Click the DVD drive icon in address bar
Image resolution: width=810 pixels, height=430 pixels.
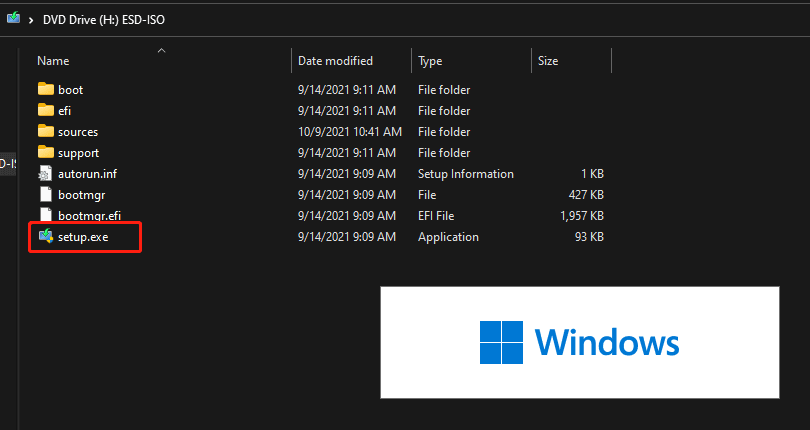(13, 18)
